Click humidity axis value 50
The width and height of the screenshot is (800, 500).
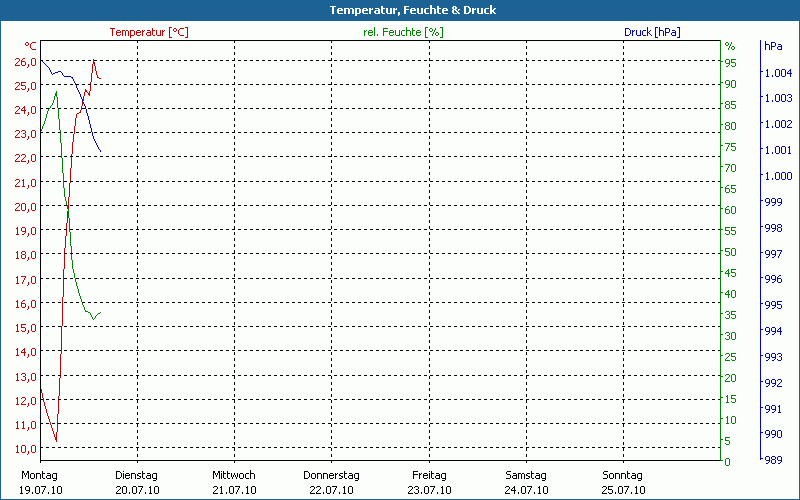click(731, 252)
